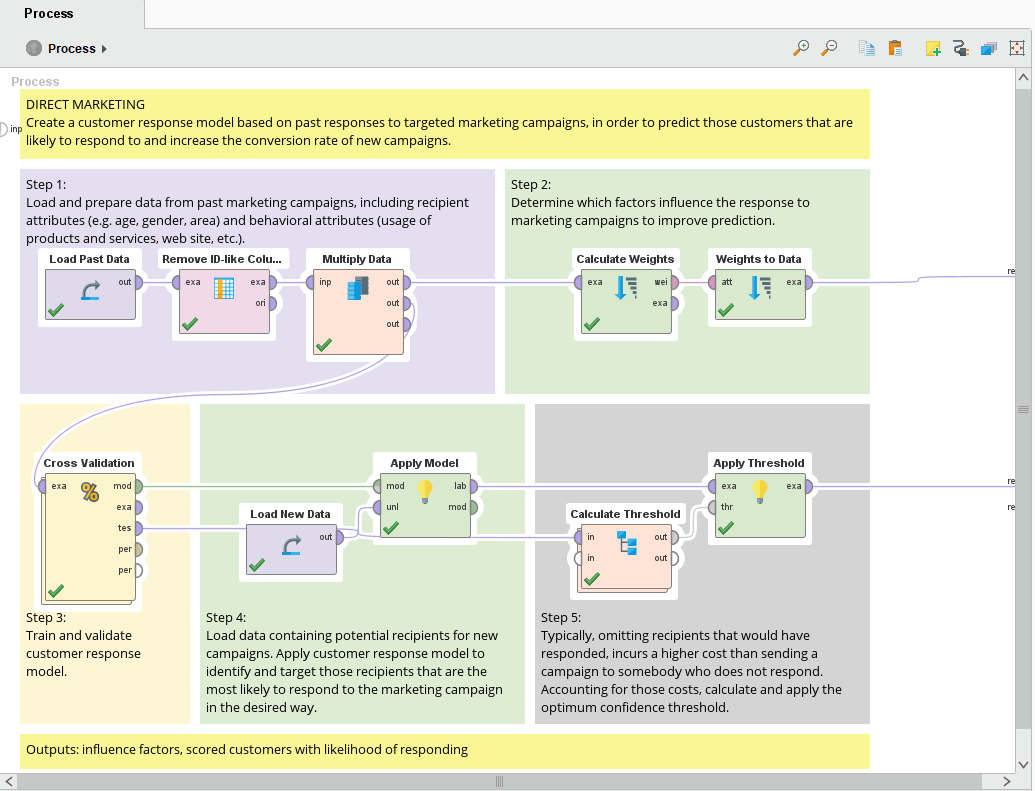Add a new yellow note
Screen dimensions: 1035x791
click(933, 48)
